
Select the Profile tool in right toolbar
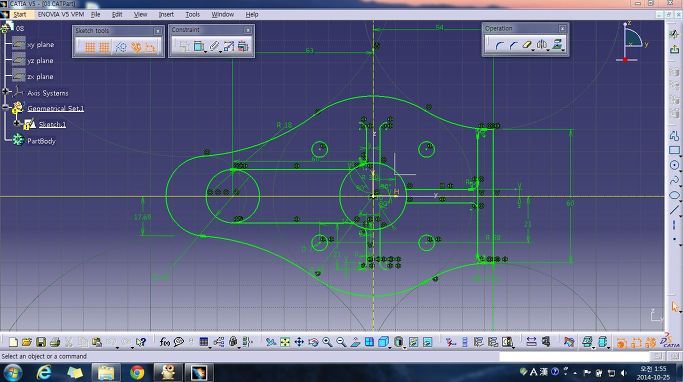674,136
